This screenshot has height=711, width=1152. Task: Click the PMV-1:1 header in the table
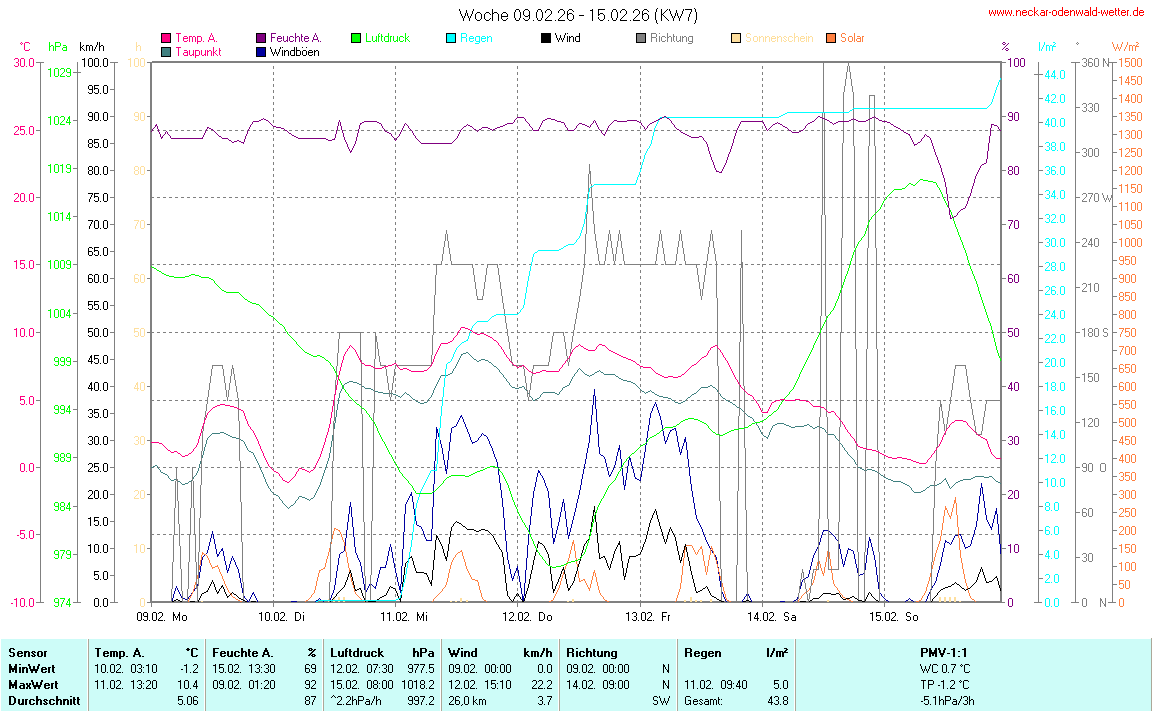tap(945, 652)
